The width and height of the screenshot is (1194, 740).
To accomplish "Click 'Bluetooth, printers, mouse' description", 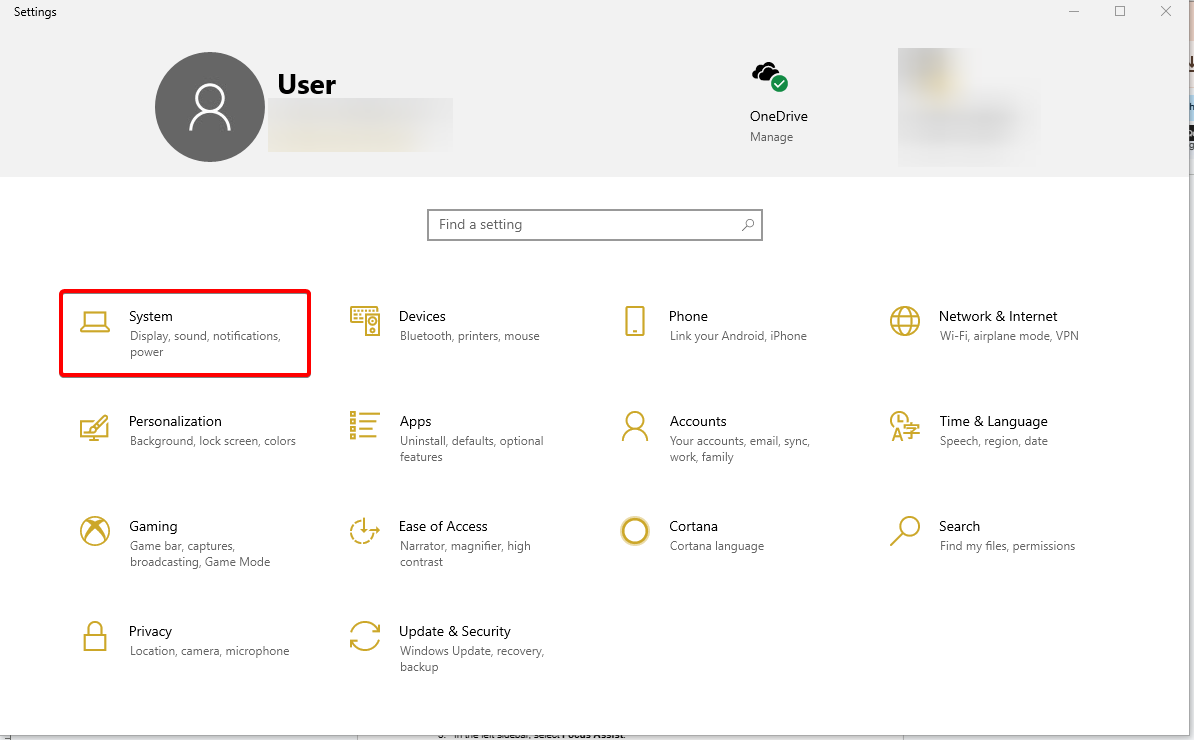I will (469, 336).
